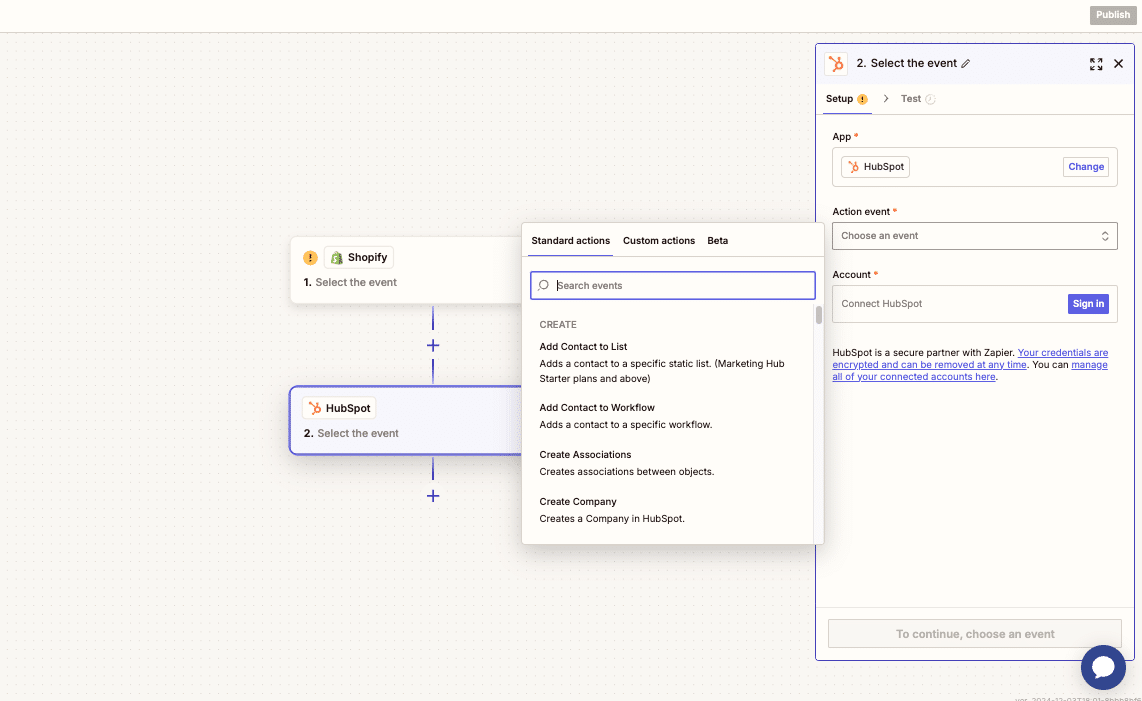Click the Setup tab warning icon
Viewport: 1142px width, 701px height.
tap(862, 99)
